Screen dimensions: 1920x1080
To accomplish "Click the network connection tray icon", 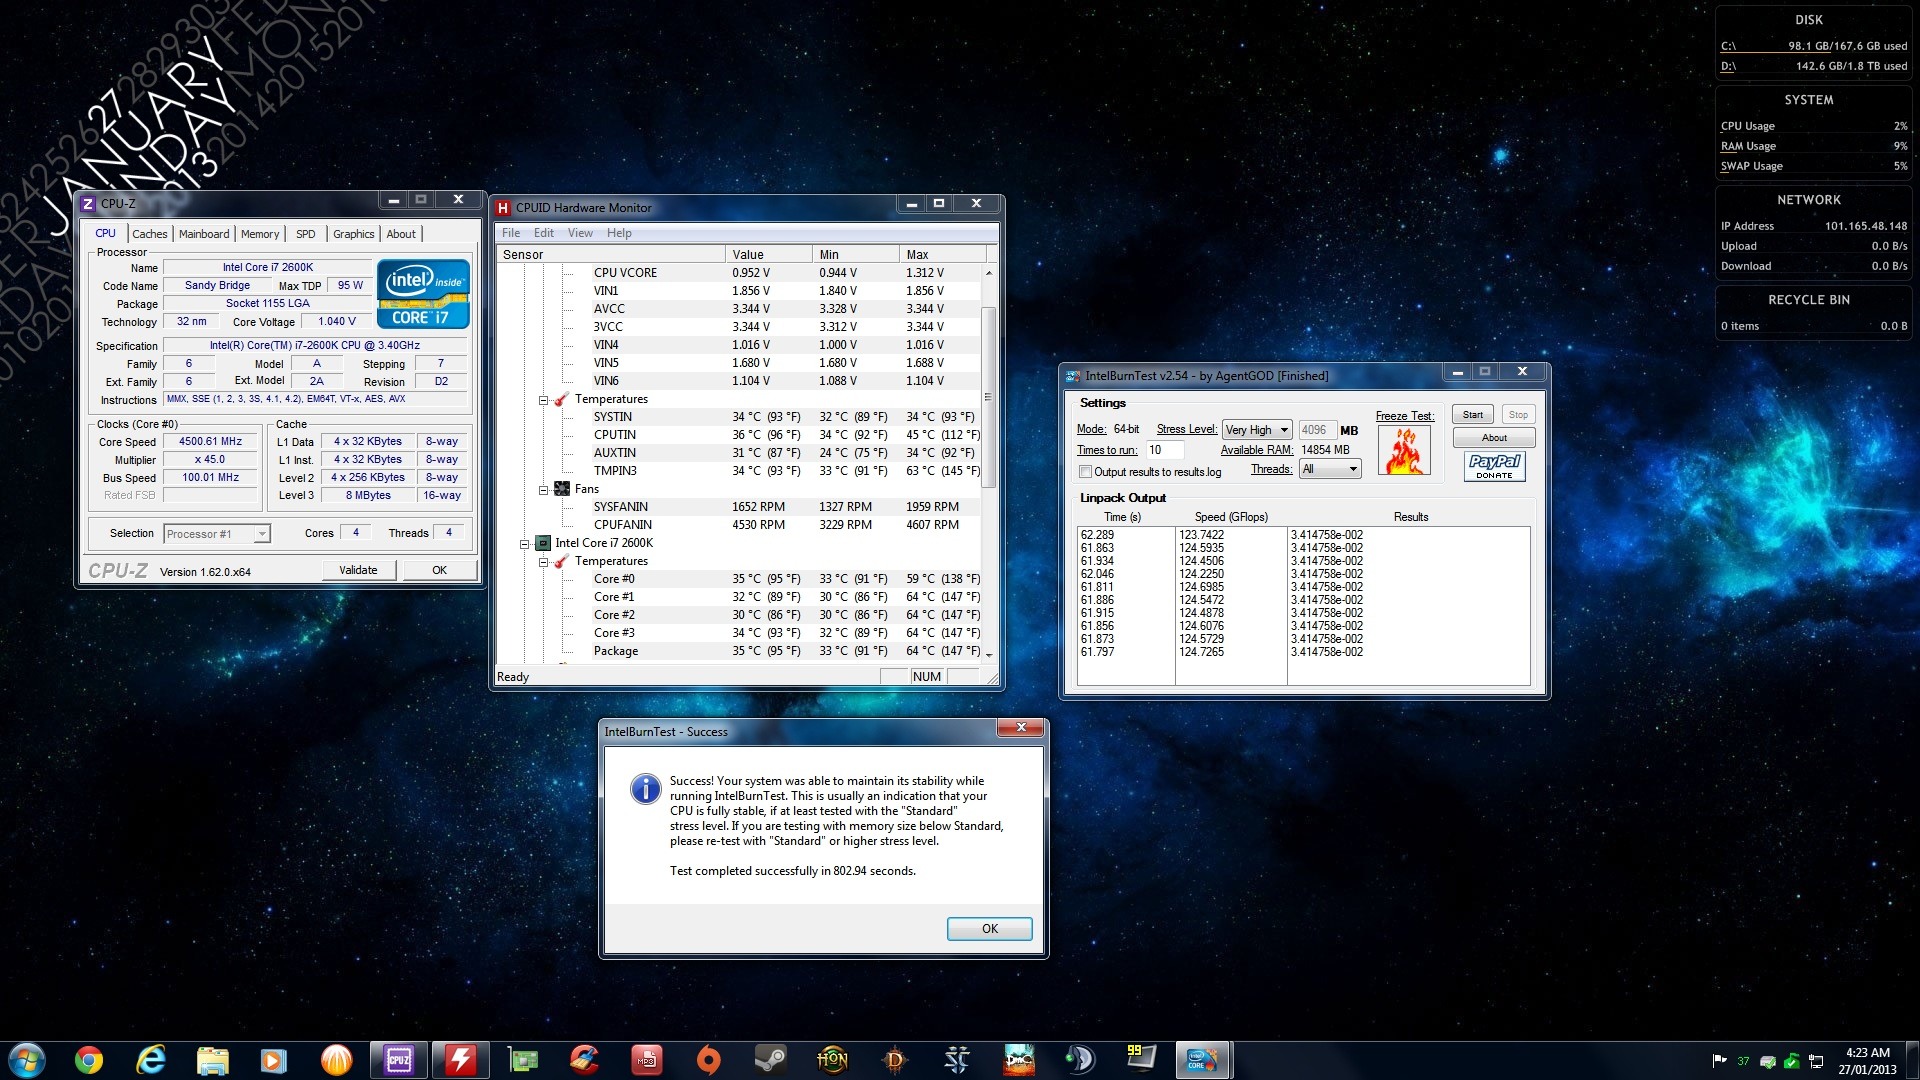I will [x=1816, y=1061].
